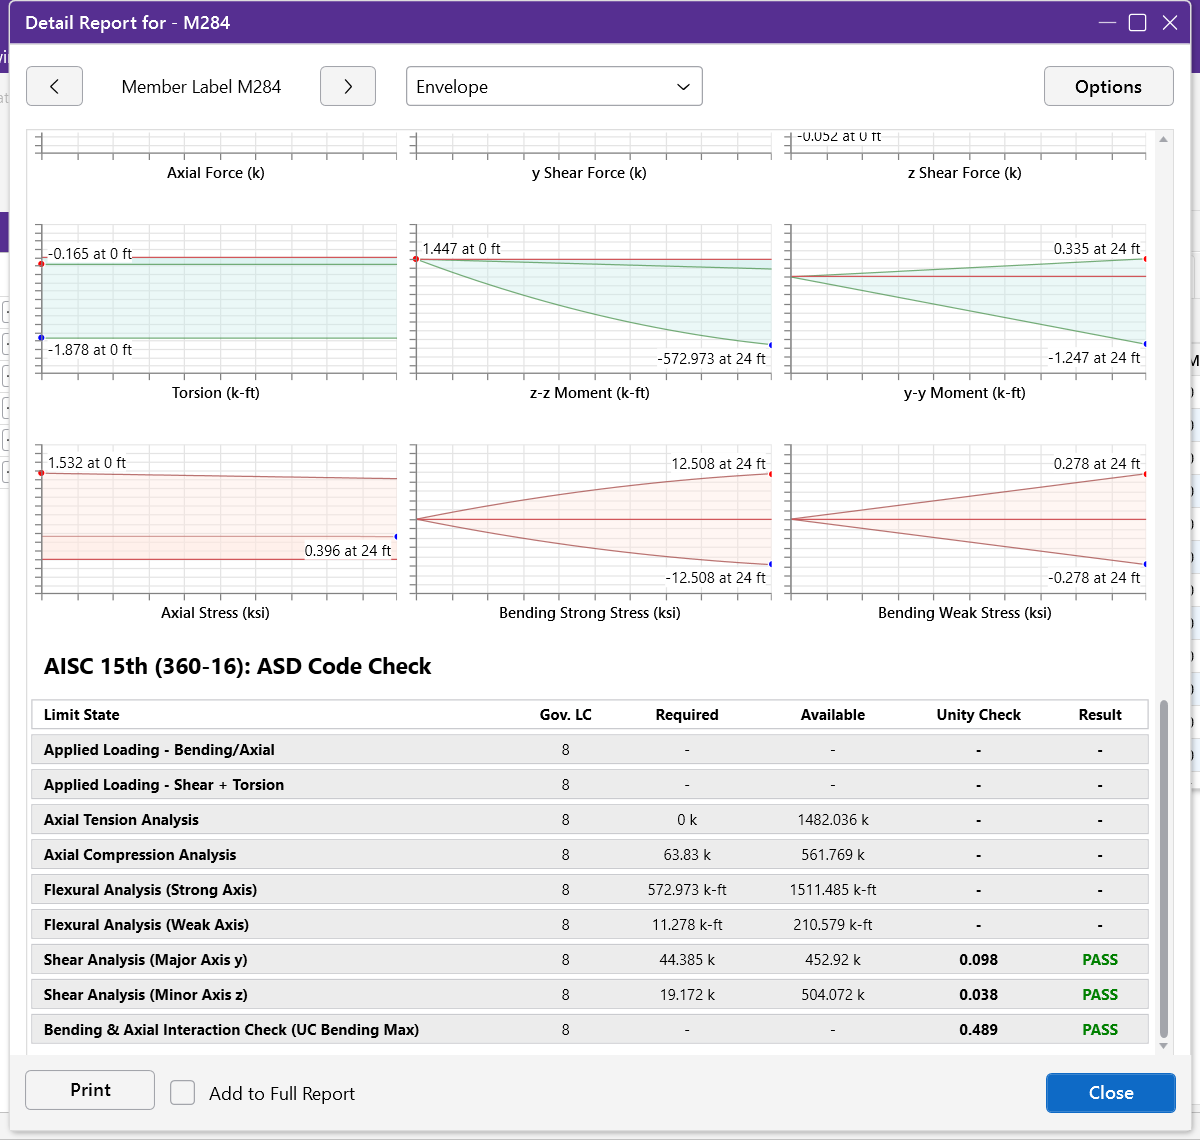
Task: Minimize the Detail Report window
Action: pyautogui.click(x=1106, y=23)
